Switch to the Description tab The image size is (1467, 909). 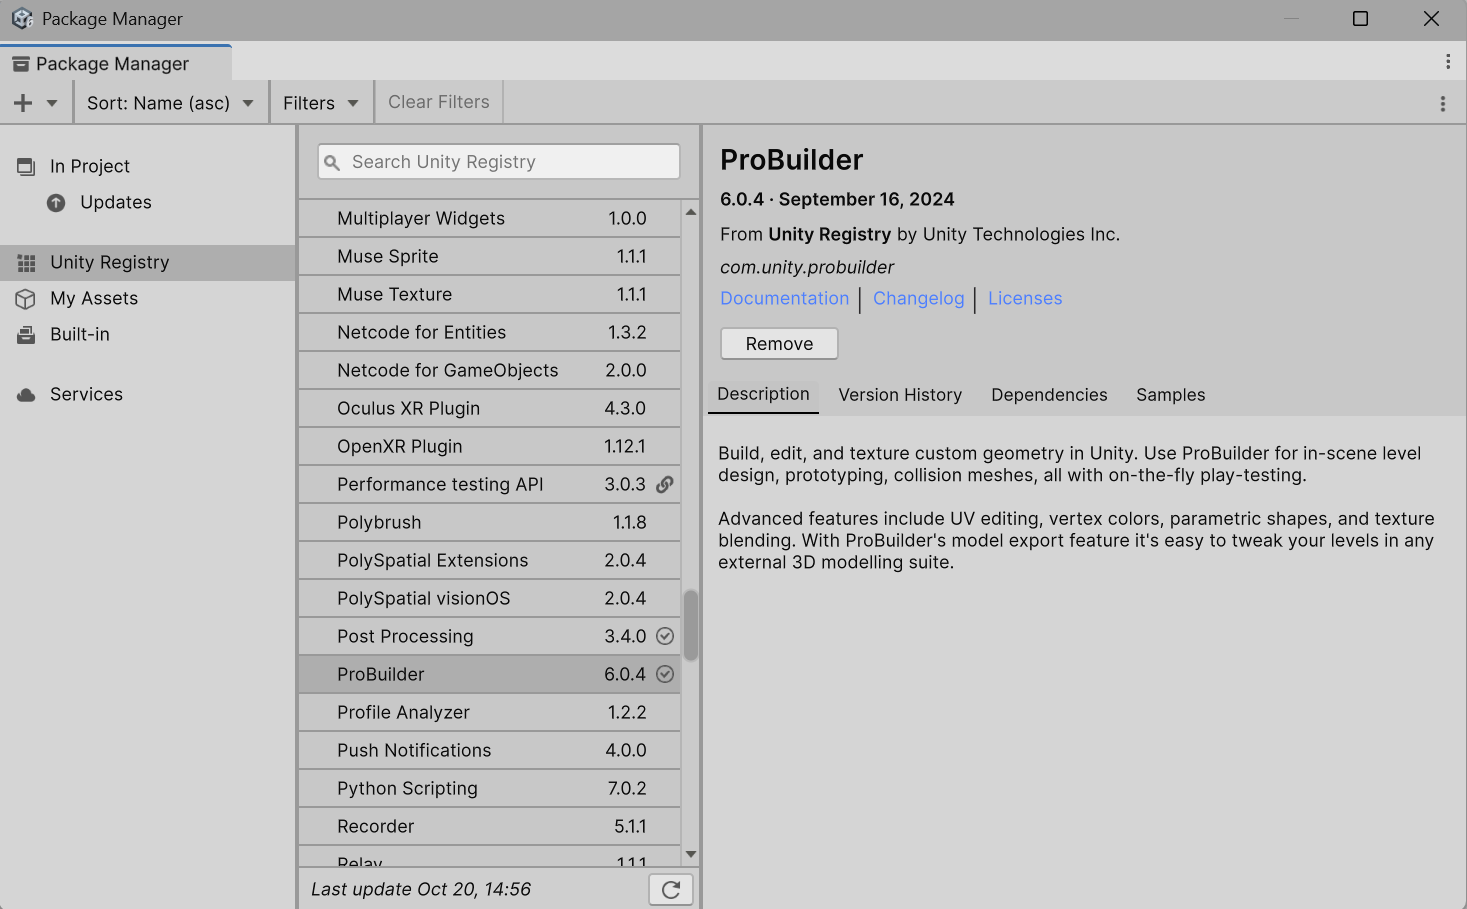(763, 394)
